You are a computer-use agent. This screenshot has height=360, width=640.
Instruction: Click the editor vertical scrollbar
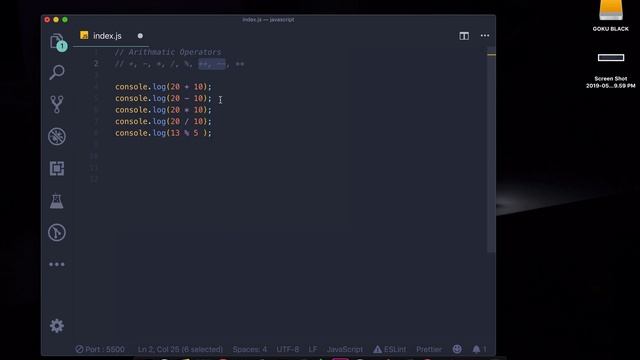pyautogui.click(x=491, y=151)
